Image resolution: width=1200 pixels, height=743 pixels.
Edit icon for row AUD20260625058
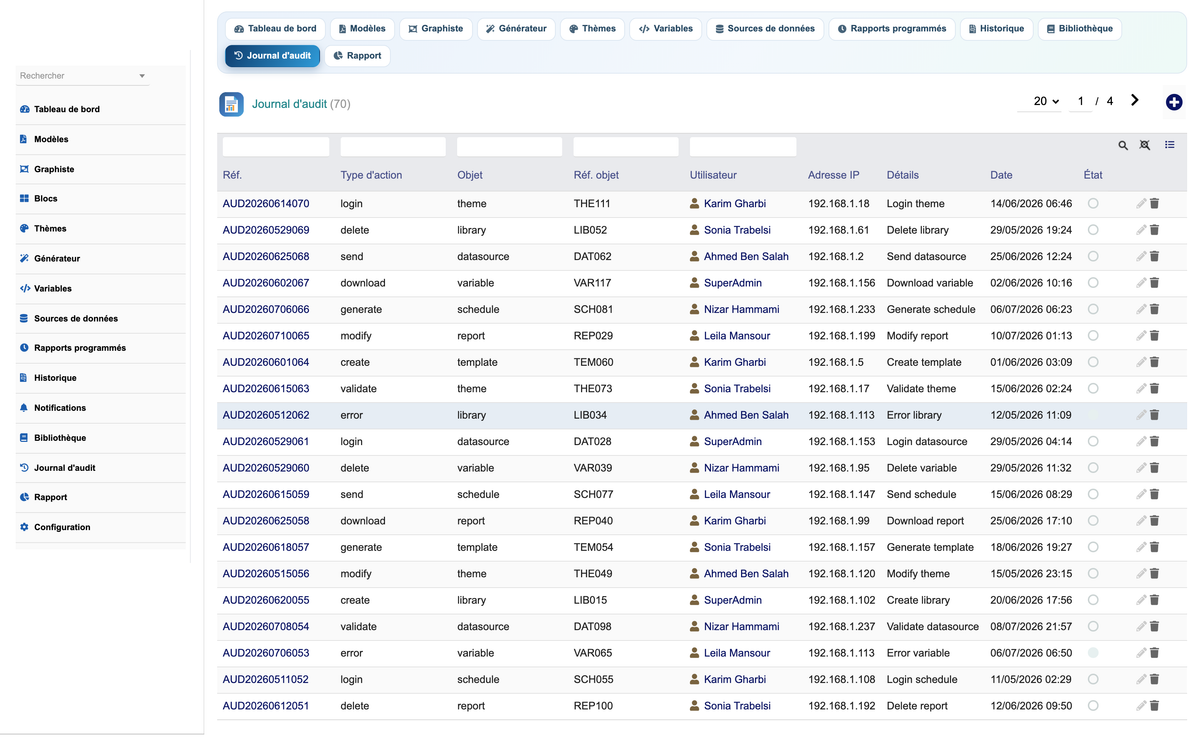(1141, 521)
